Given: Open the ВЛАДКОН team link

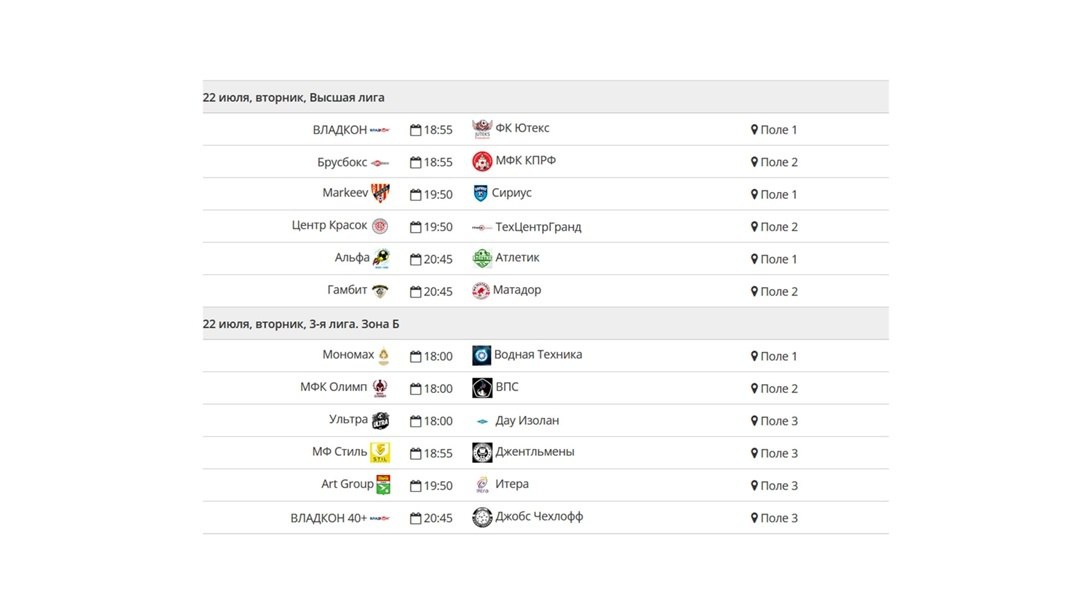Looking at the screenshot, I should 340,130.
